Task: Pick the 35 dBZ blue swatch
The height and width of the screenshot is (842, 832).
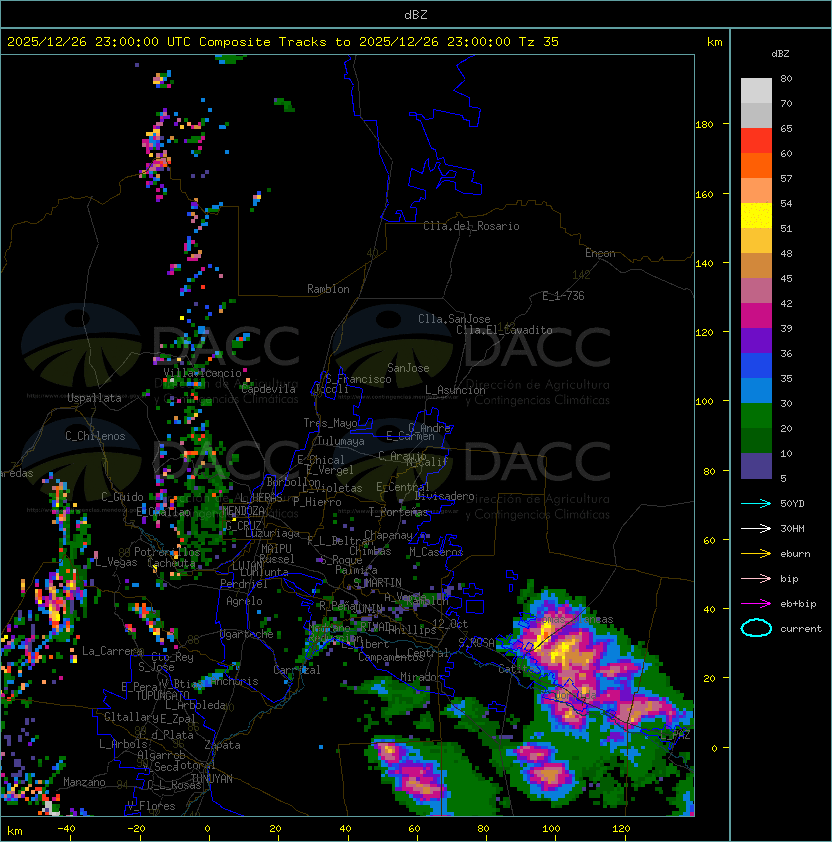Action: (x=756, y=365)
